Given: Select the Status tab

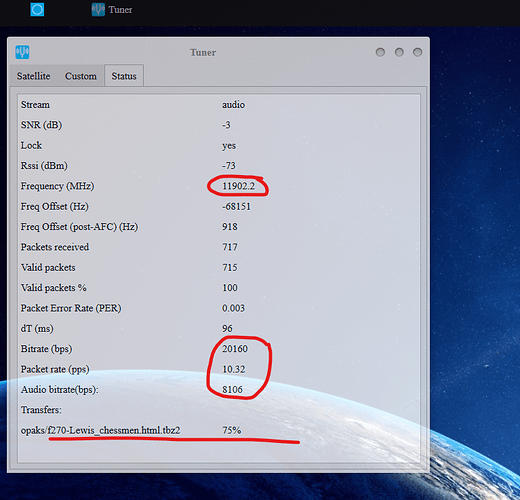Looking at the screenshot, I should 124,76.
